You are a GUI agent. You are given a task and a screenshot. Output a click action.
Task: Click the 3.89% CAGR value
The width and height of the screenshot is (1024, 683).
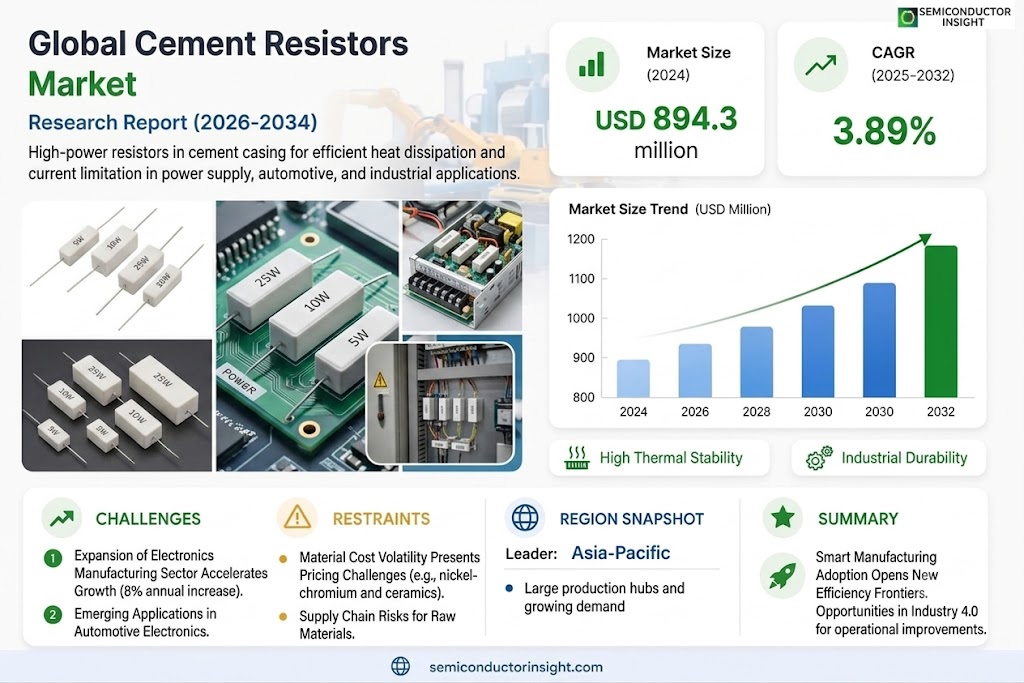click(x=884, y=130)
